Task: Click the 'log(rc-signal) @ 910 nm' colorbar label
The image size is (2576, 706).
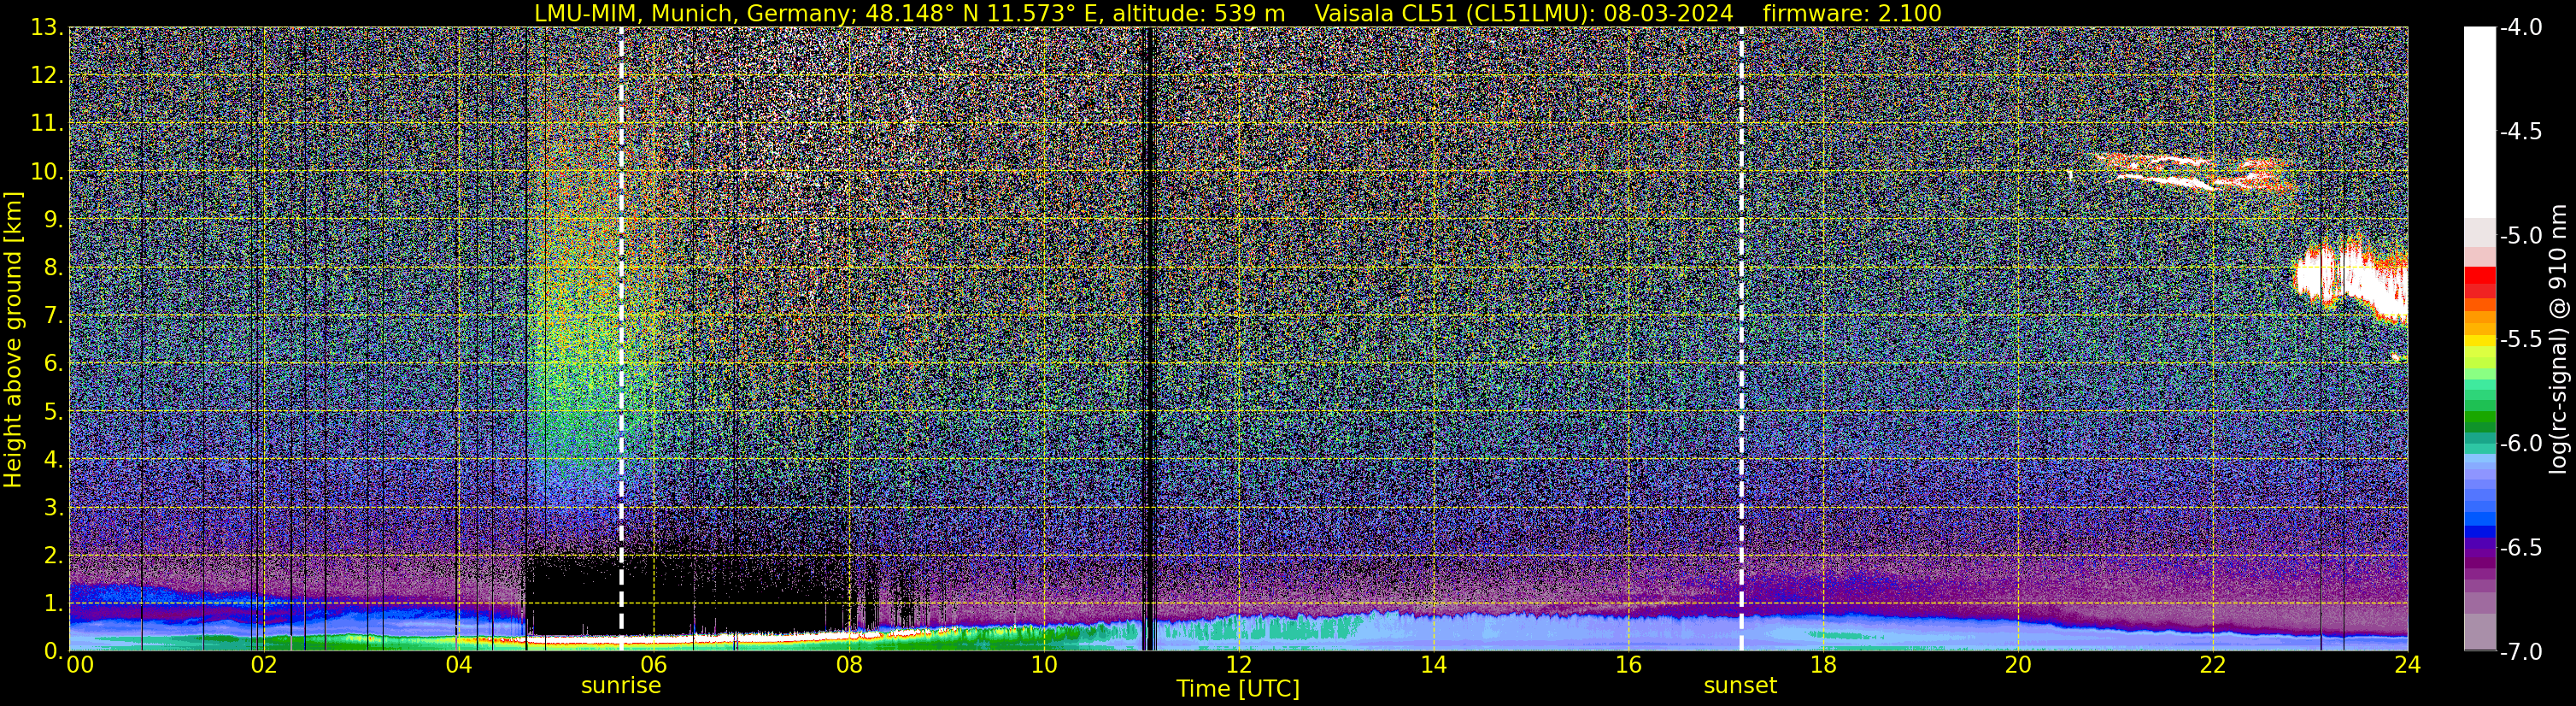Action: pos(2558,338)
